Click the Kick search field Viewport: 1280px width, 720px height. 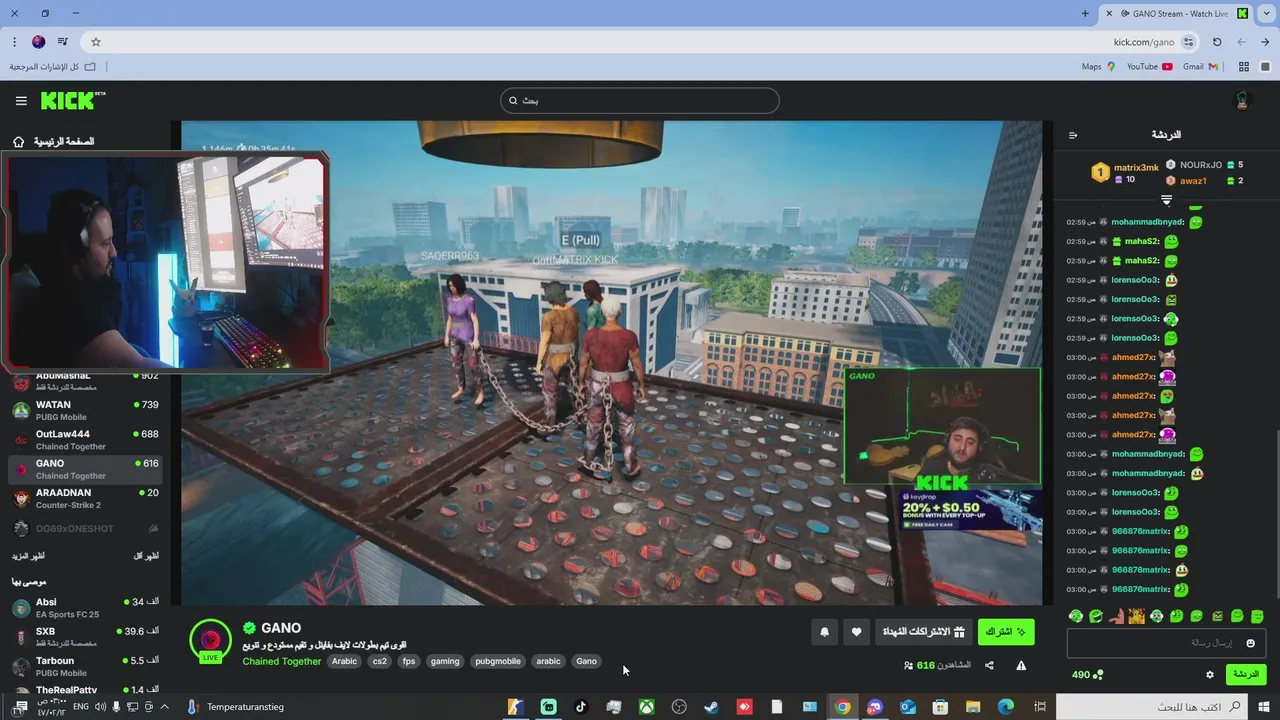640,100
